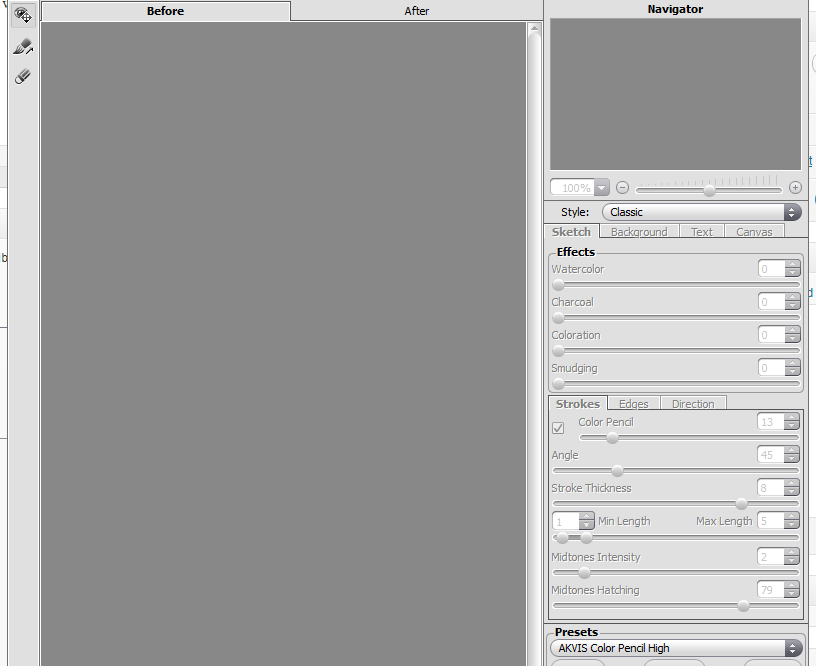Click the zoom out minus icon

(x=622, y=188)
